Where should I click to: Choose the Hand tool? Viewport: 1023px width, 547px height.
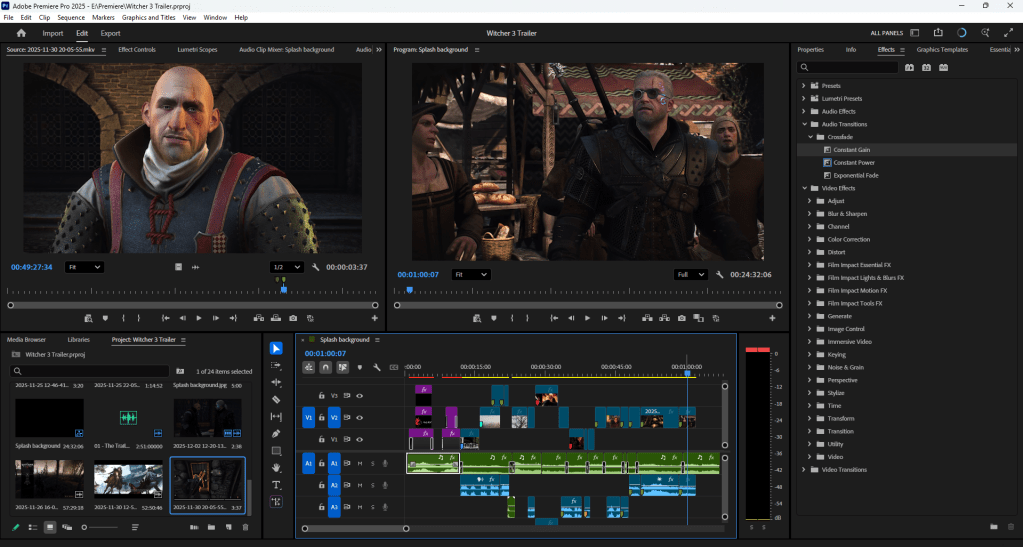coord(276,467)
